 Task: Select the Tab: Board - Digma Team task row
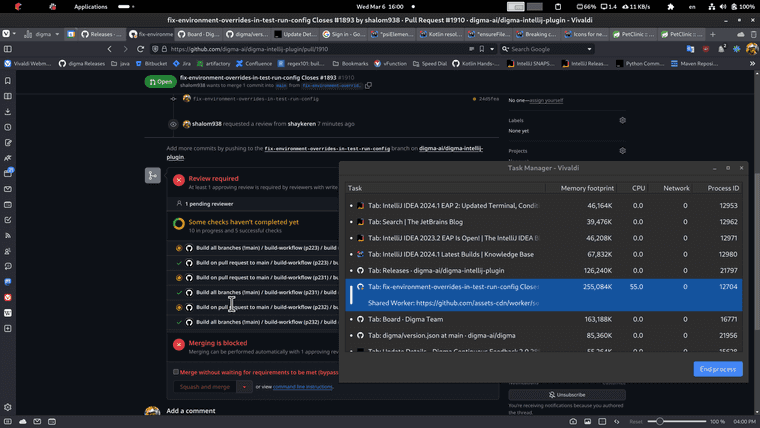(x=544, y=319)
